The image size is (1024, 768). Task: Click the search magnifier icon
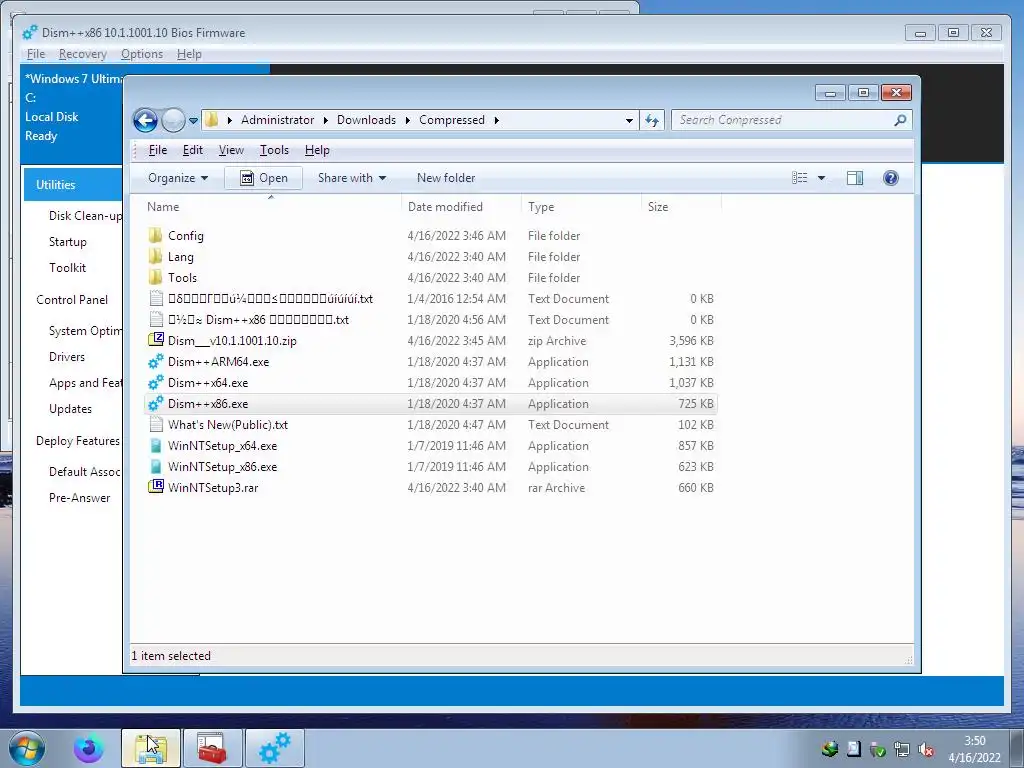point(900,120)
